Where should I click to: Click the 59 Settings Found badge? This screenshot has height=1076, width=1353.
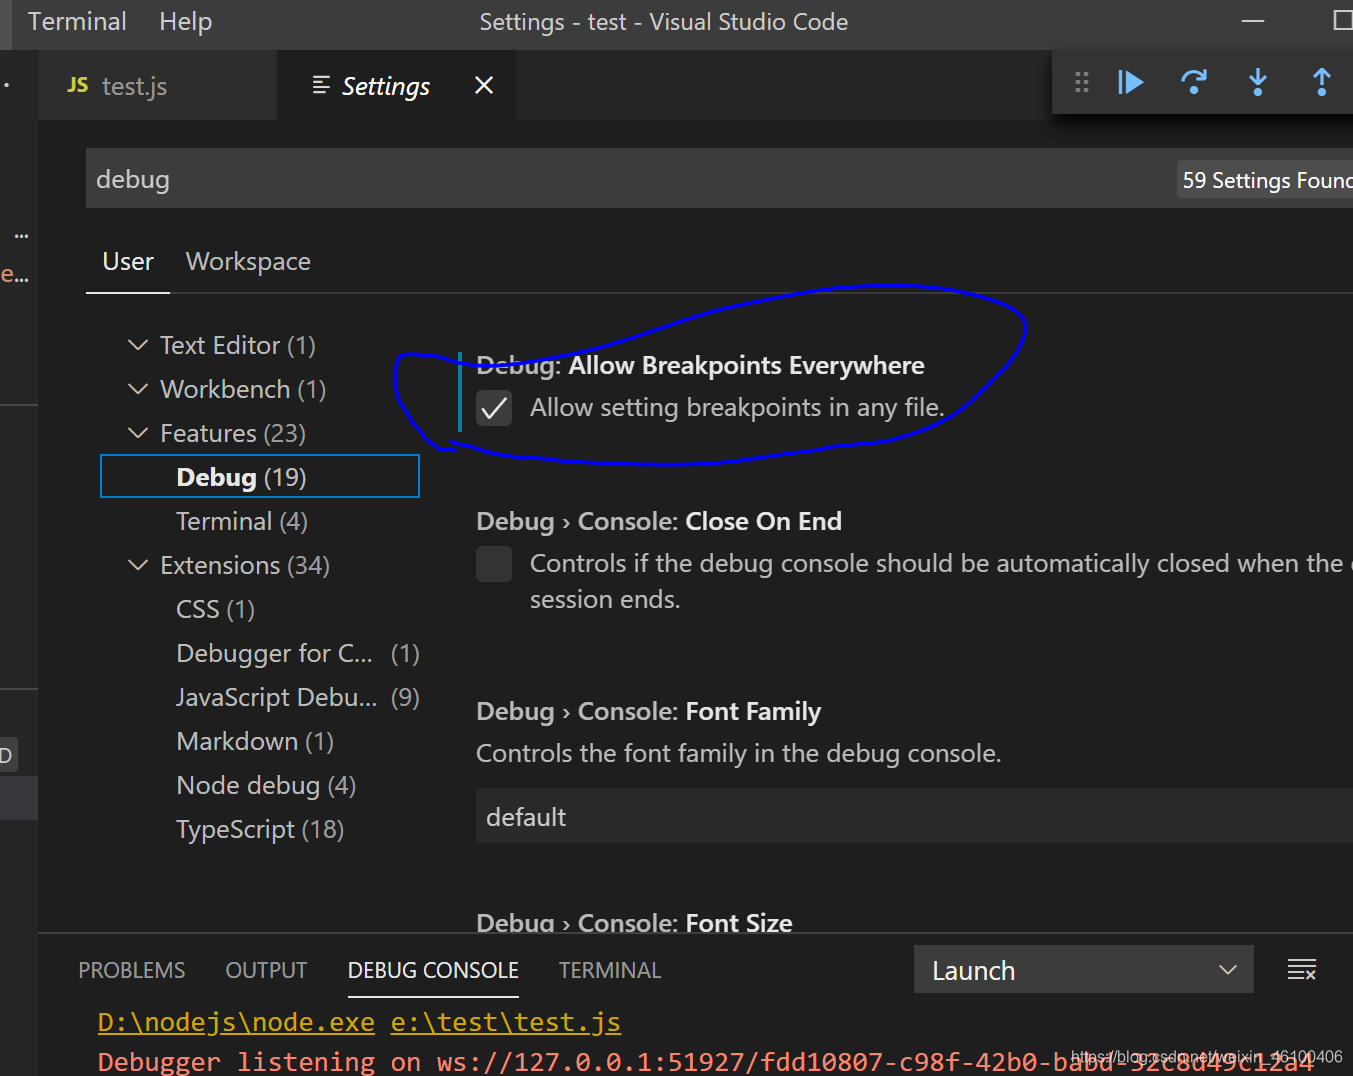click(x=1266, y=180)
